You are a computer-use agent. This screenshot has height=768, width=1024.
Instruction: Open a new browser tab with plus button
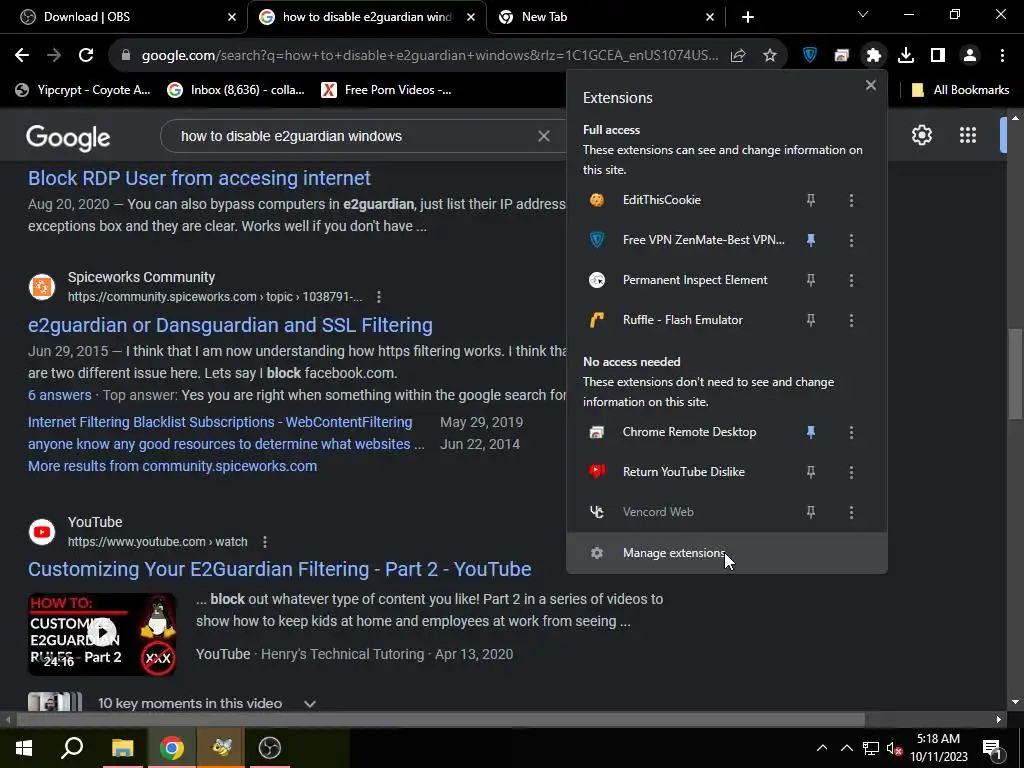click(748, 17)
